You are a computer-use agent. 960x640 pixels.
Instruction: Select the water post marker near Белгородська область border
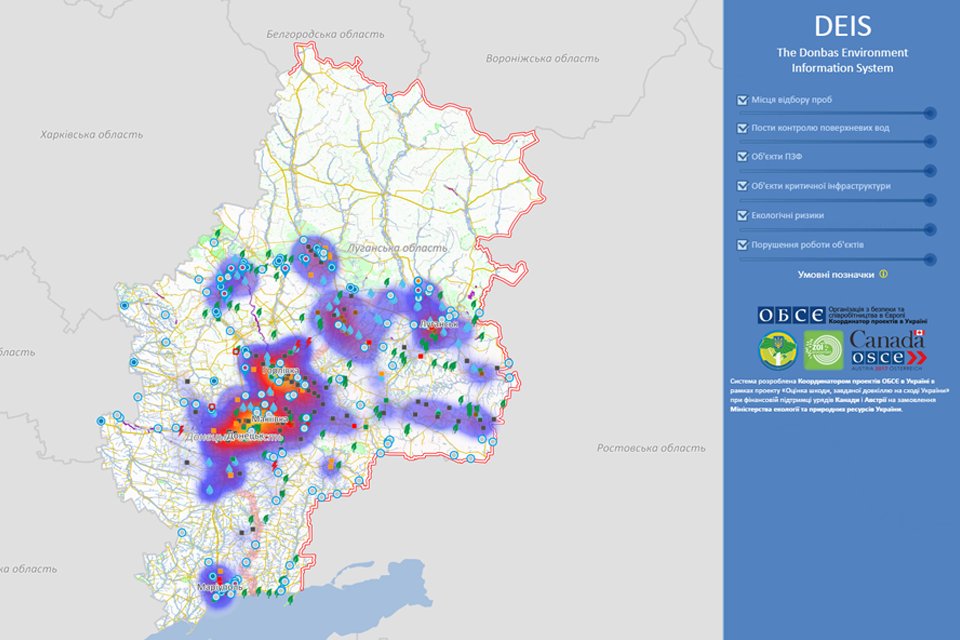coord(389,99)
